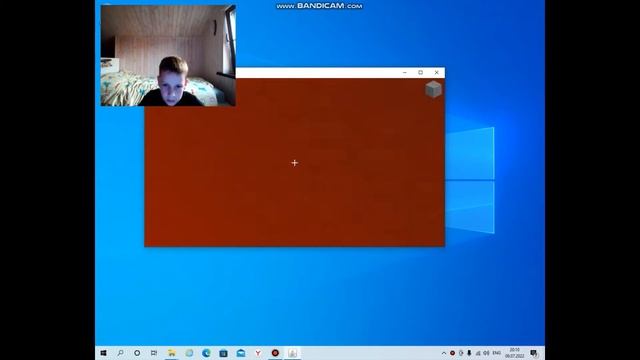Click the gray cube icon in red window

click(x=433, y=89)
